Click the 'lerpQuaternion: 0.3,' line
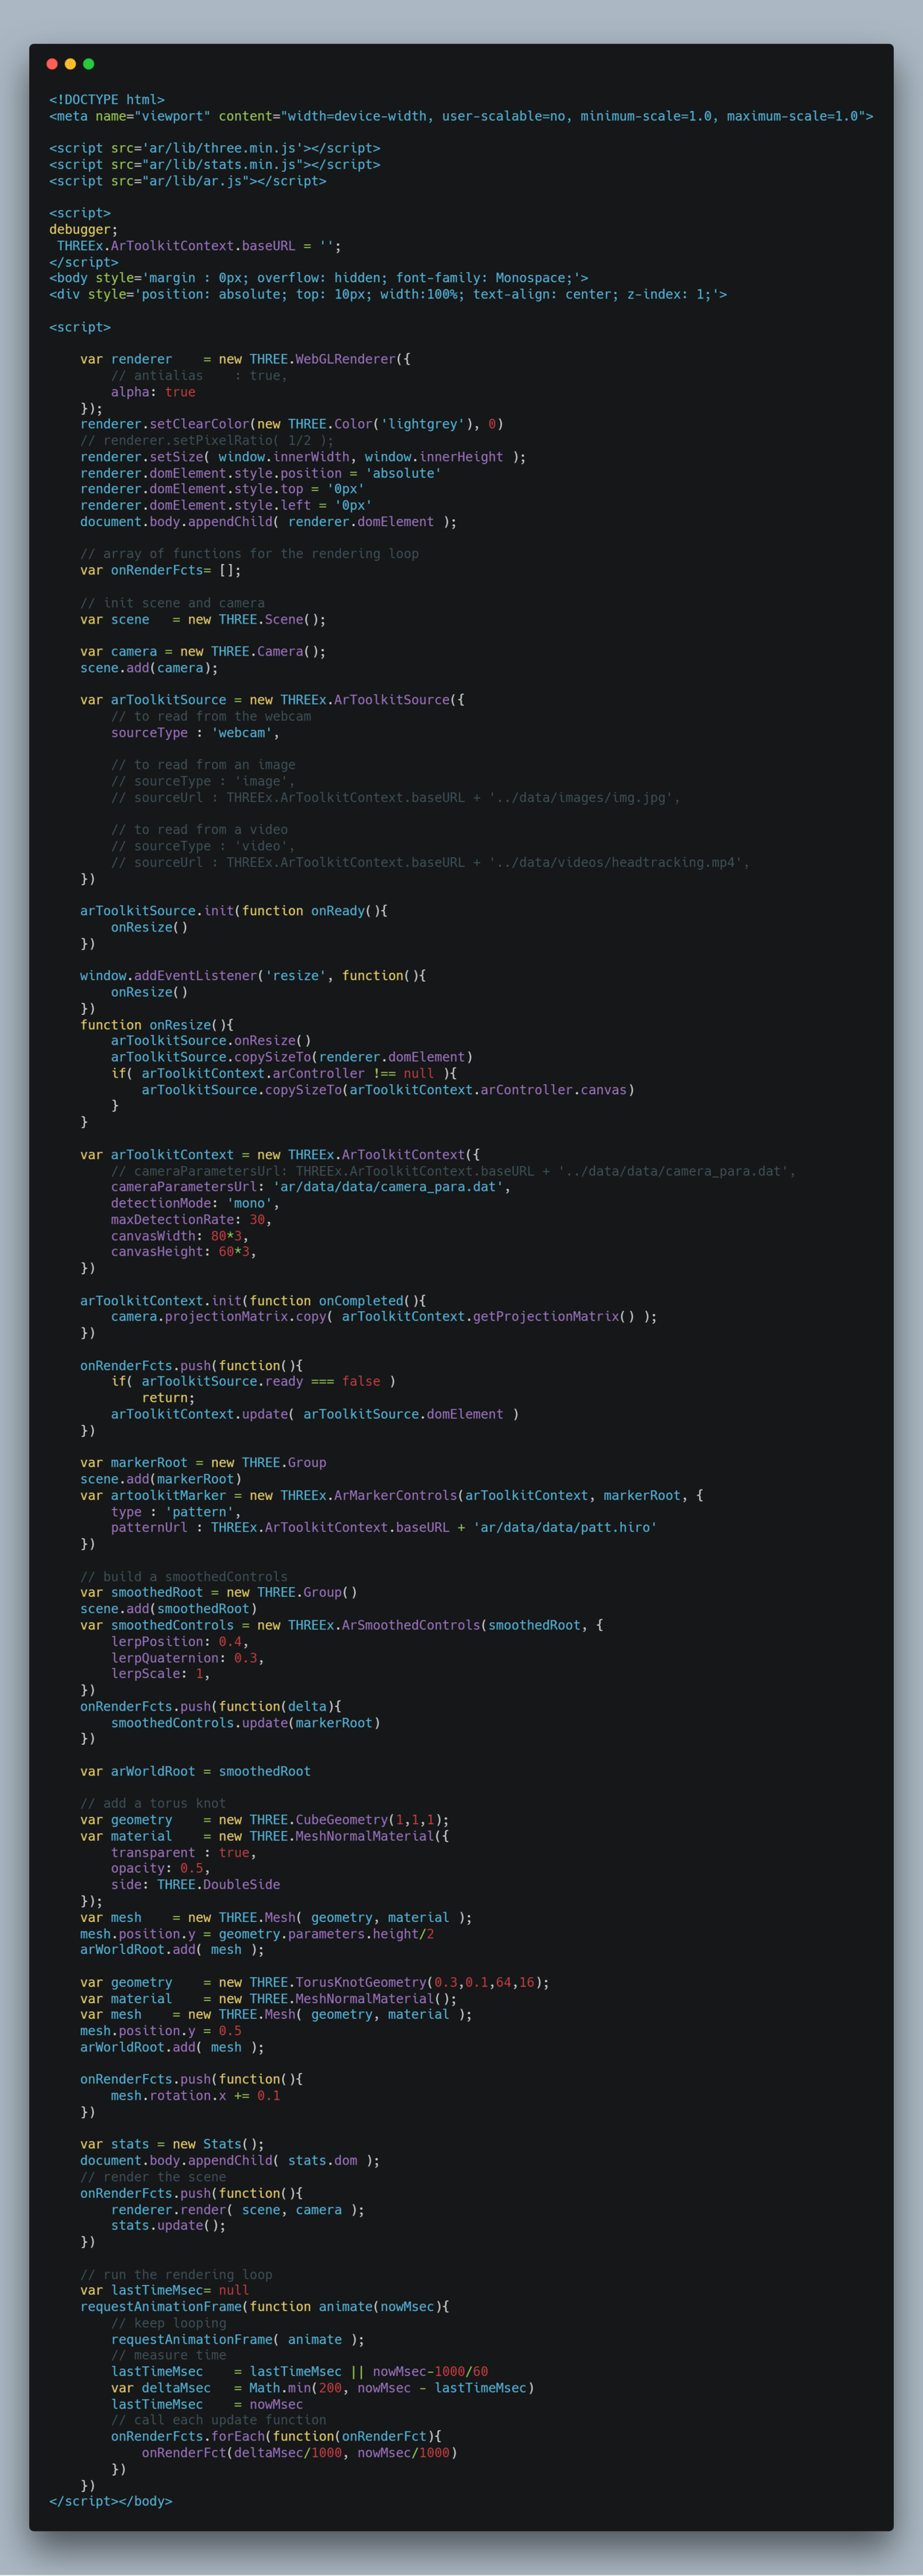This screenshot has width=923, height=2576. click(188, 1658)
